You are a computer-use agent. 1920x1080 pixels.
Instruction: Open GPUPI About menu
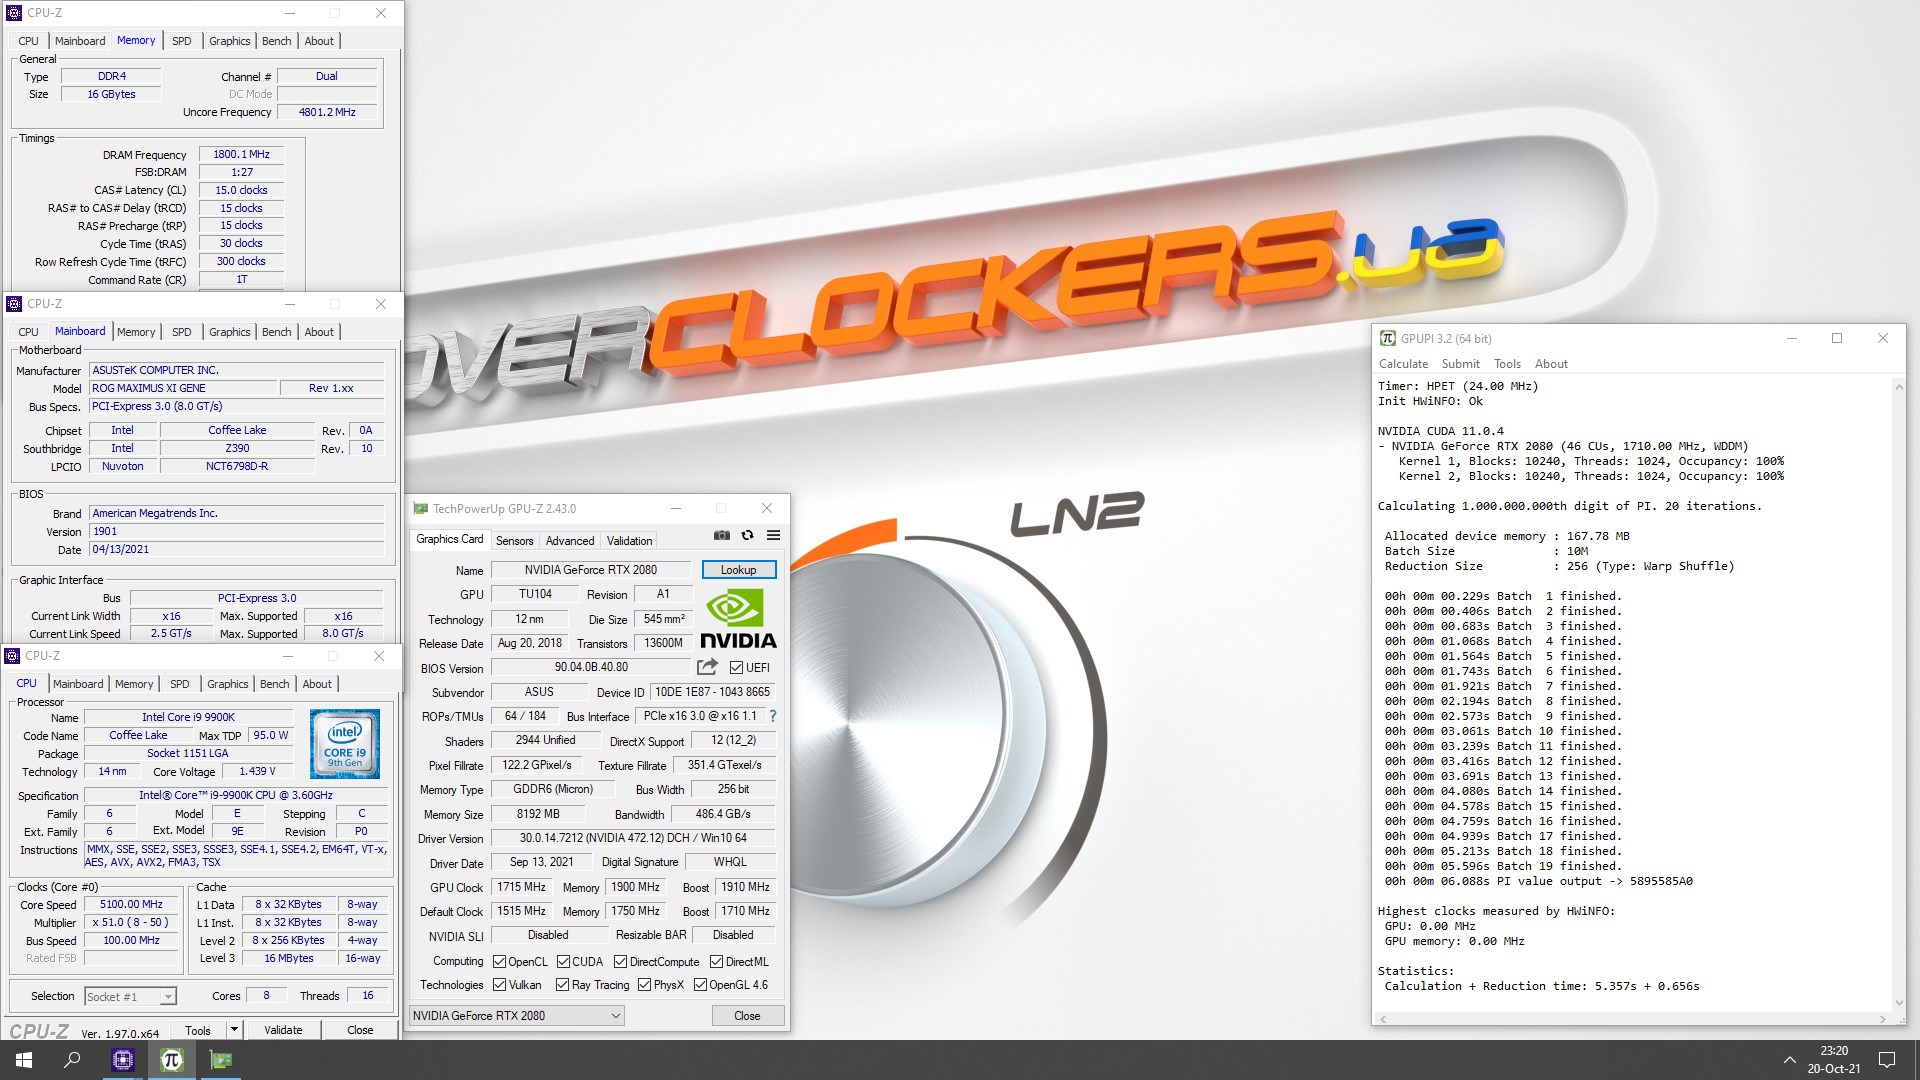[1551, 364]
